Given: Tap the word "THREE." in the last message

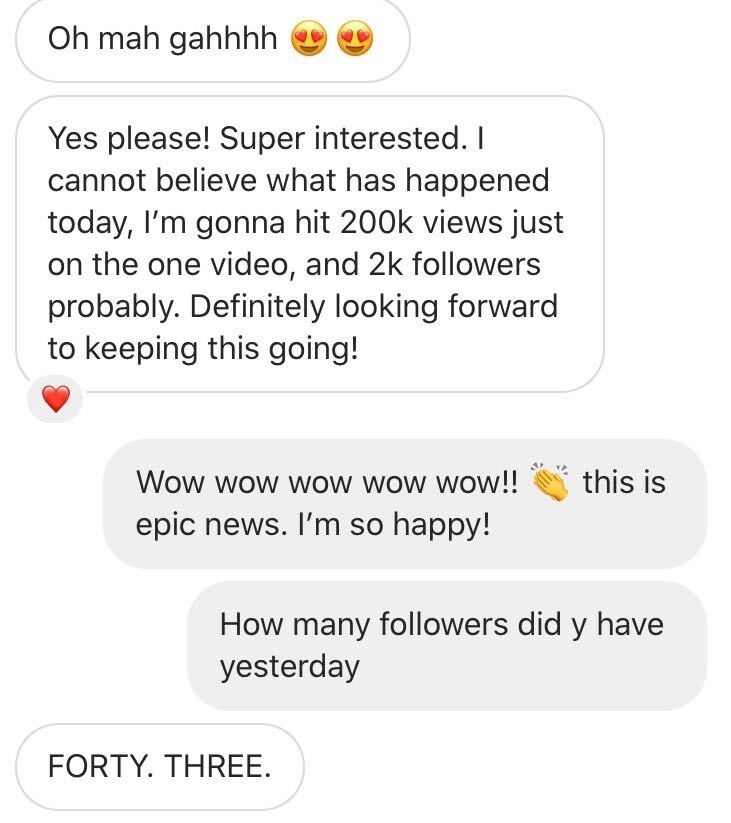Looking at the screenshot, I should pos(219,766).
